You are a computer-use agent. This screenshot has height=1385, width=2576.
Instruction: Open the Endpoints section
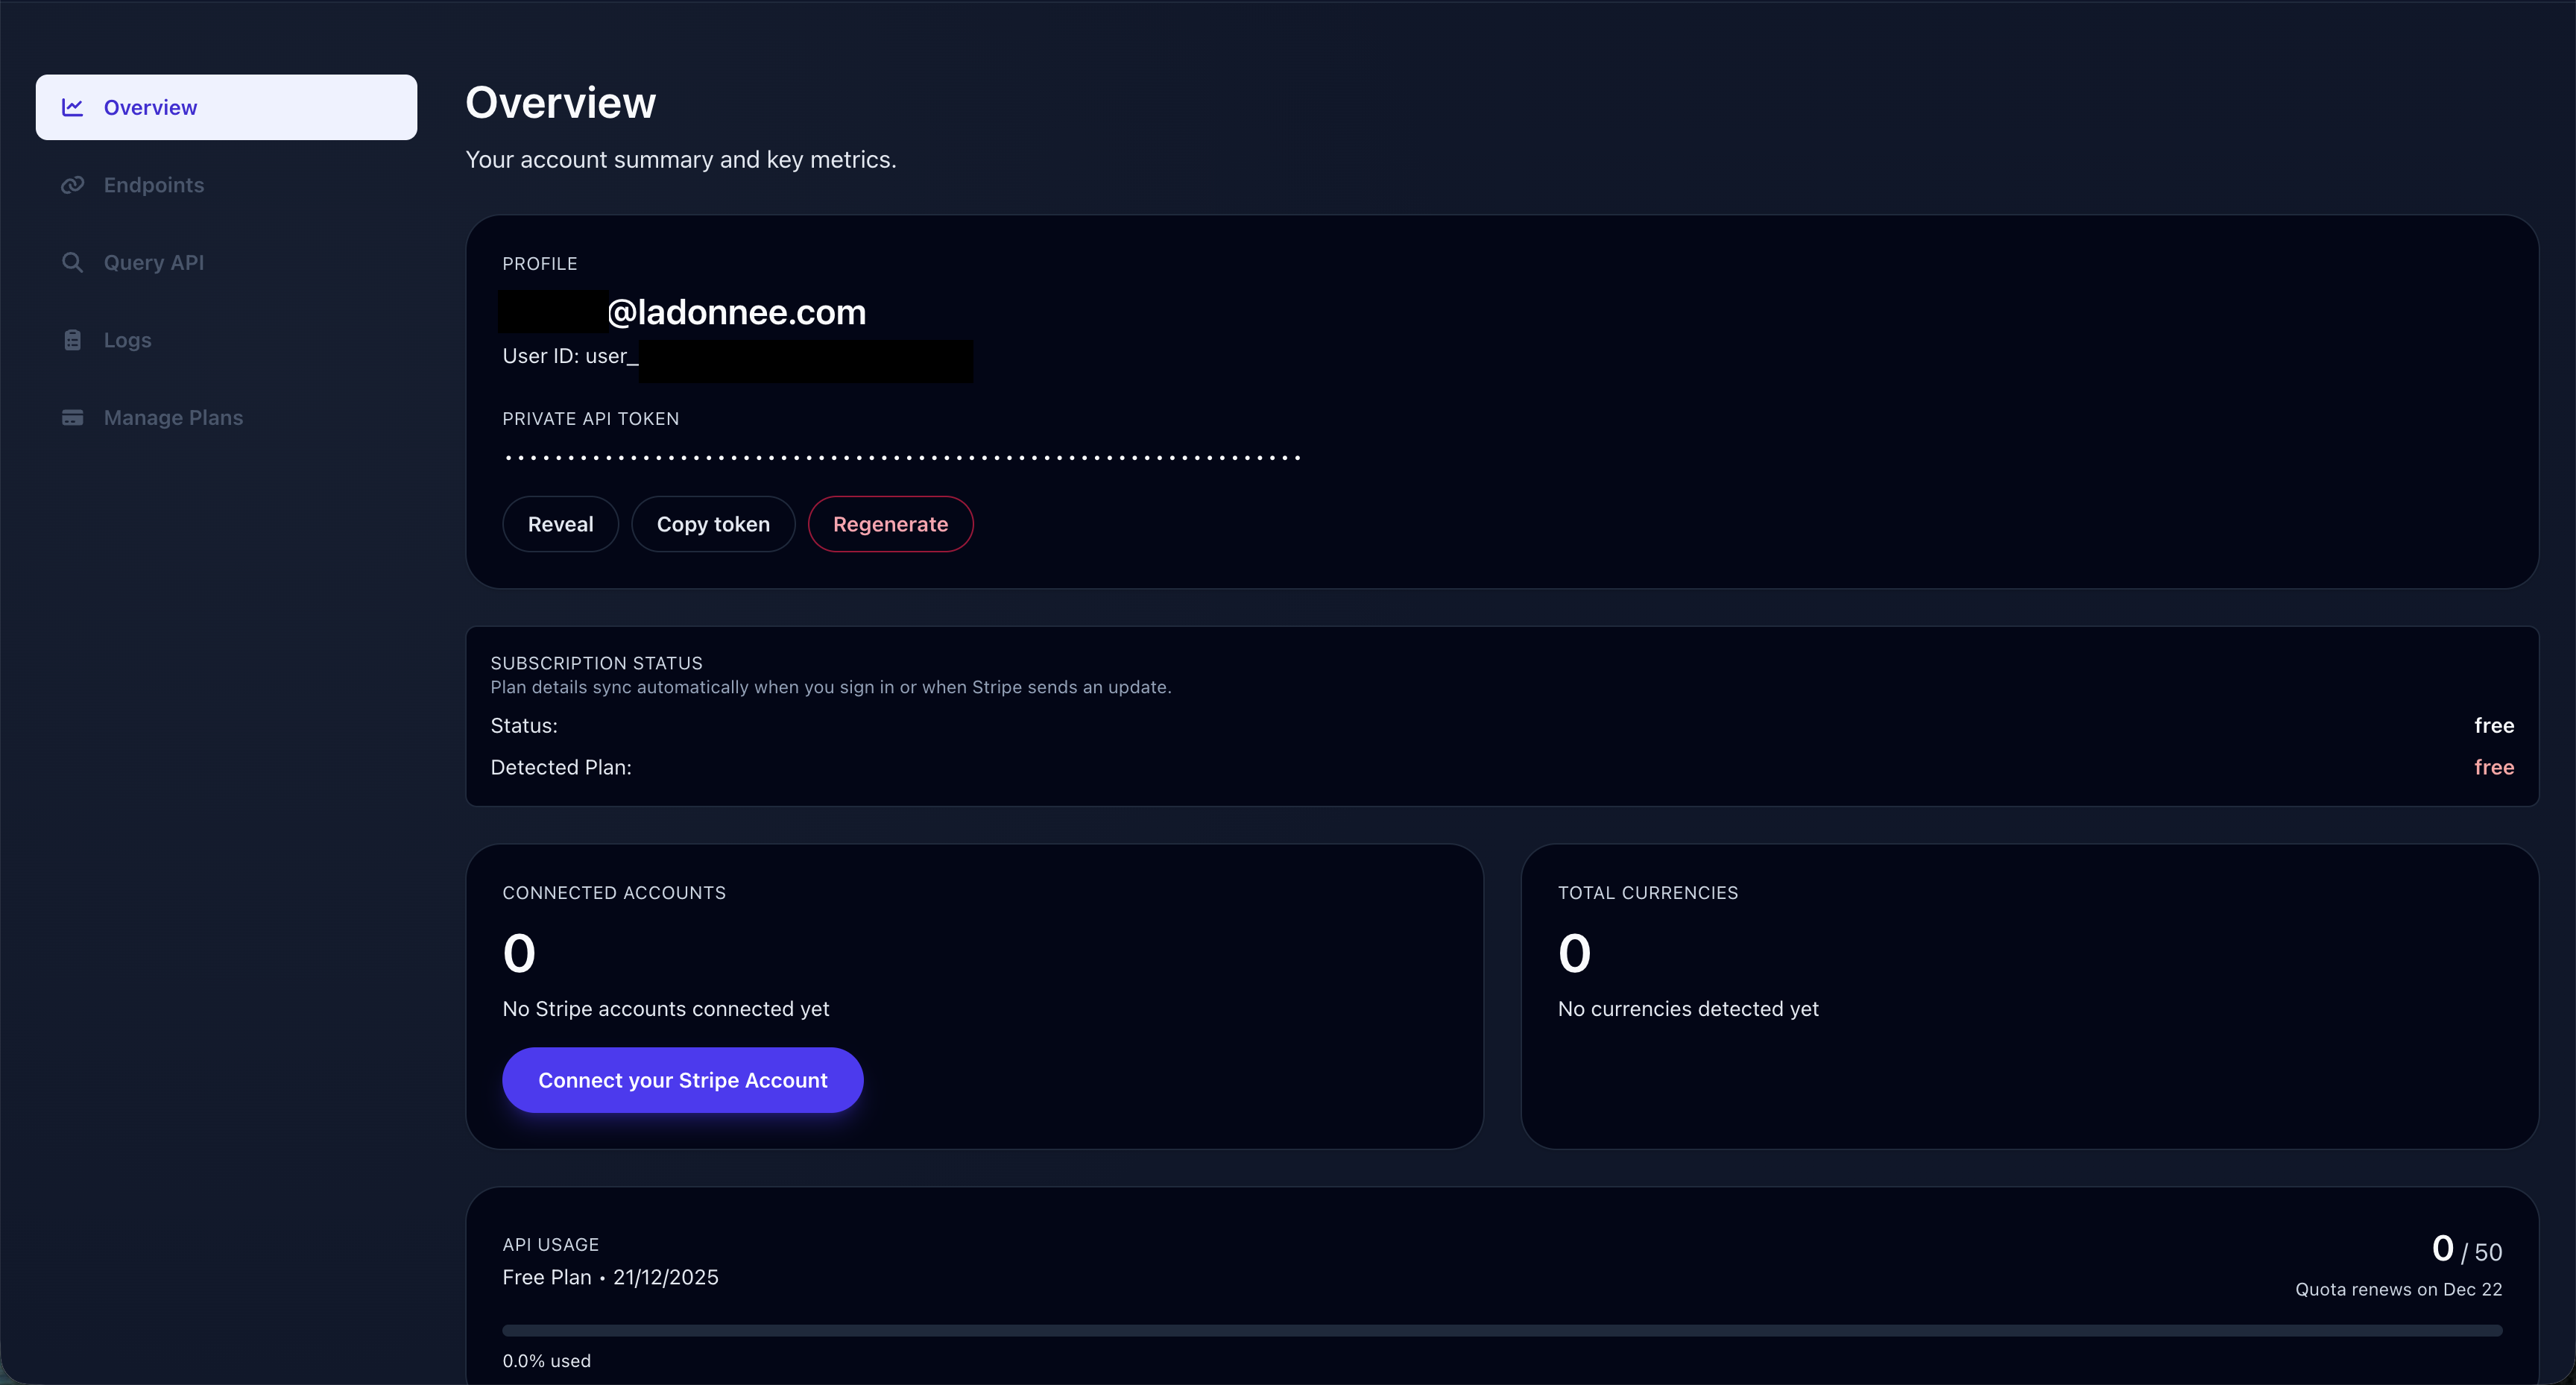tap(154, 184)
